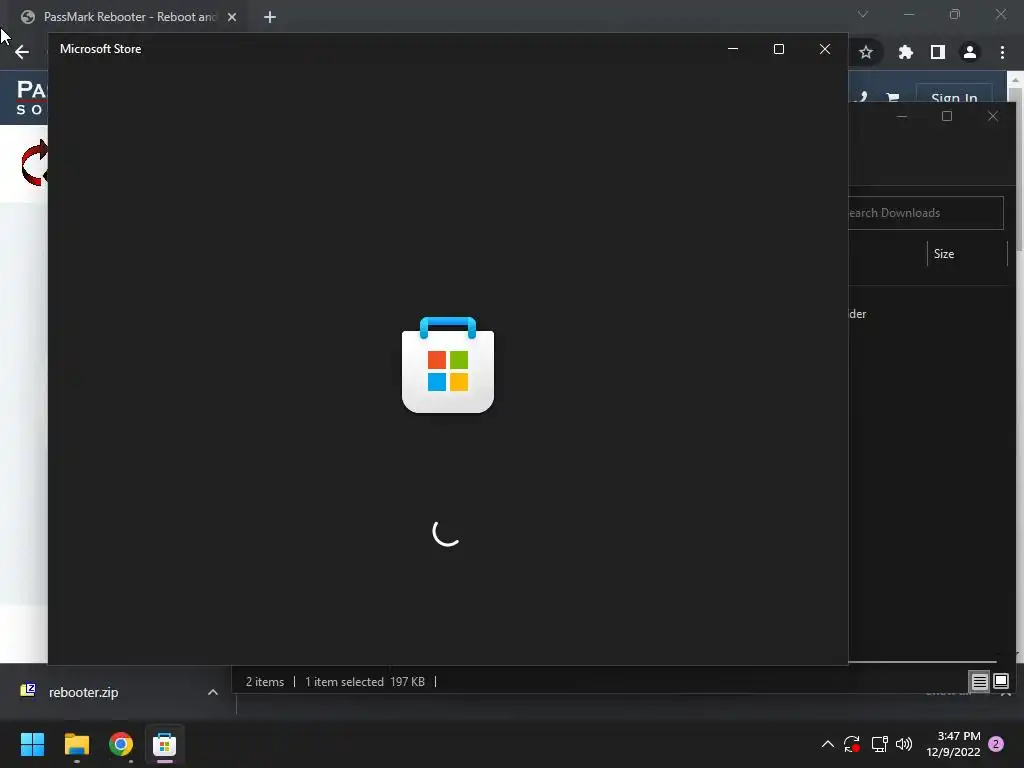Click the Microsoft Store taskbar icon
This screenshot has height=768, width=1024.
[165, 744]
